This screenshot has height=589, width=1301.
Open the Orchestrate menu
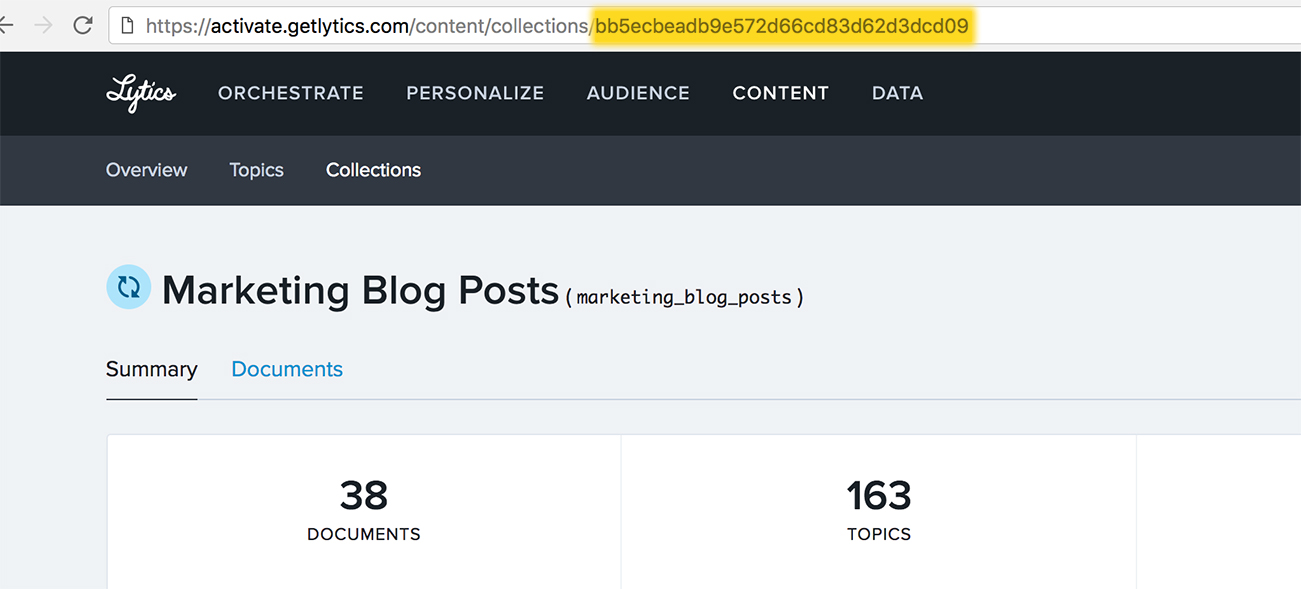[291, 93]
